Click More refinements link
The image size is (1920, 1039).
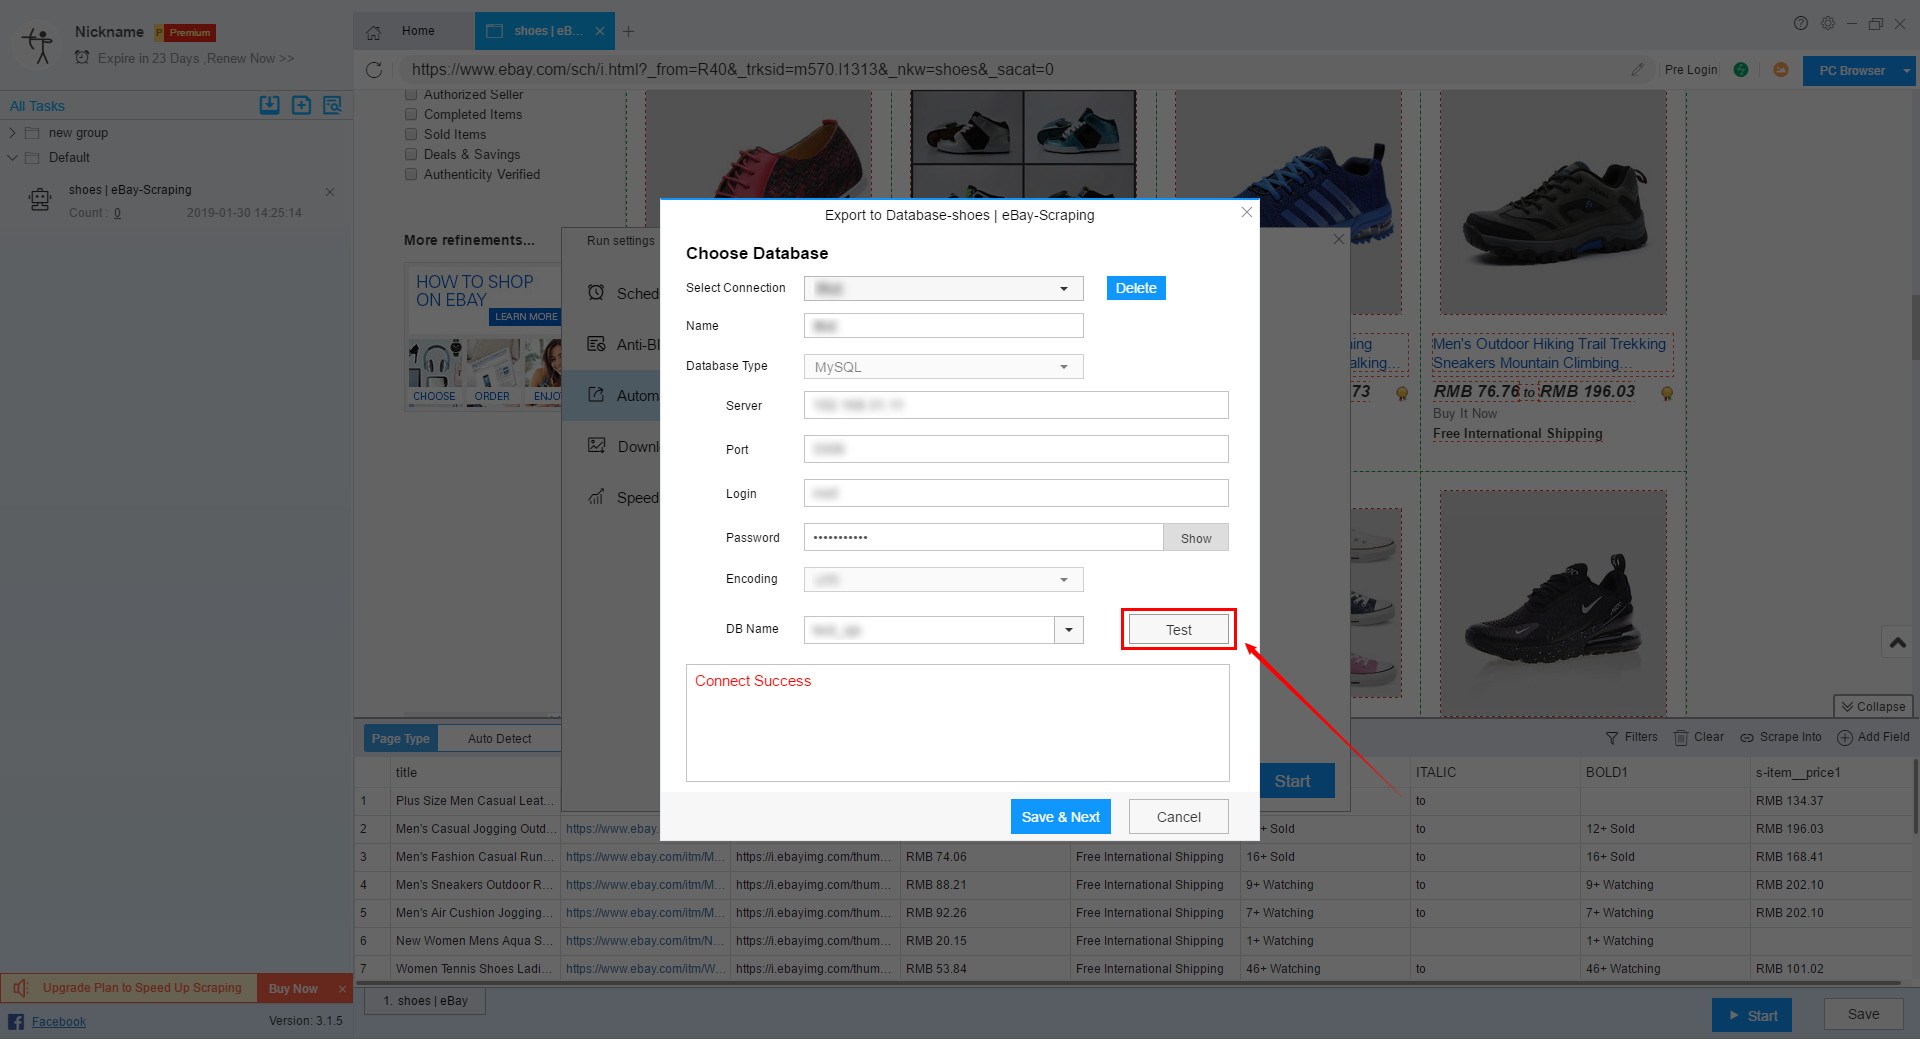[469, 240]
